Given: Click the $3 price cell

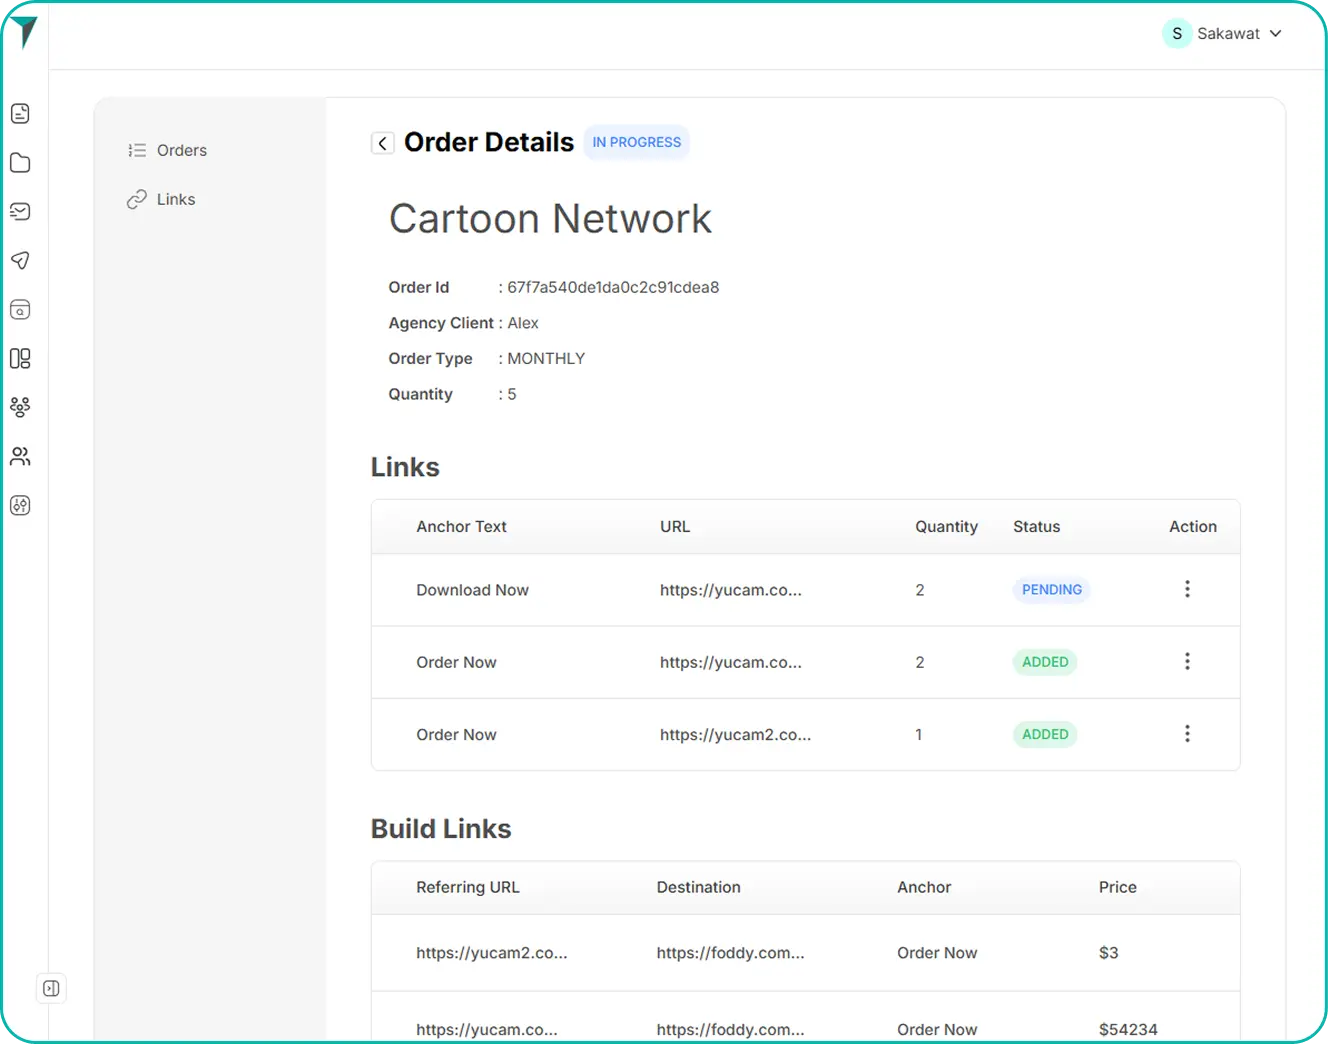Looking at the screenshot, I should [1108, 953].
